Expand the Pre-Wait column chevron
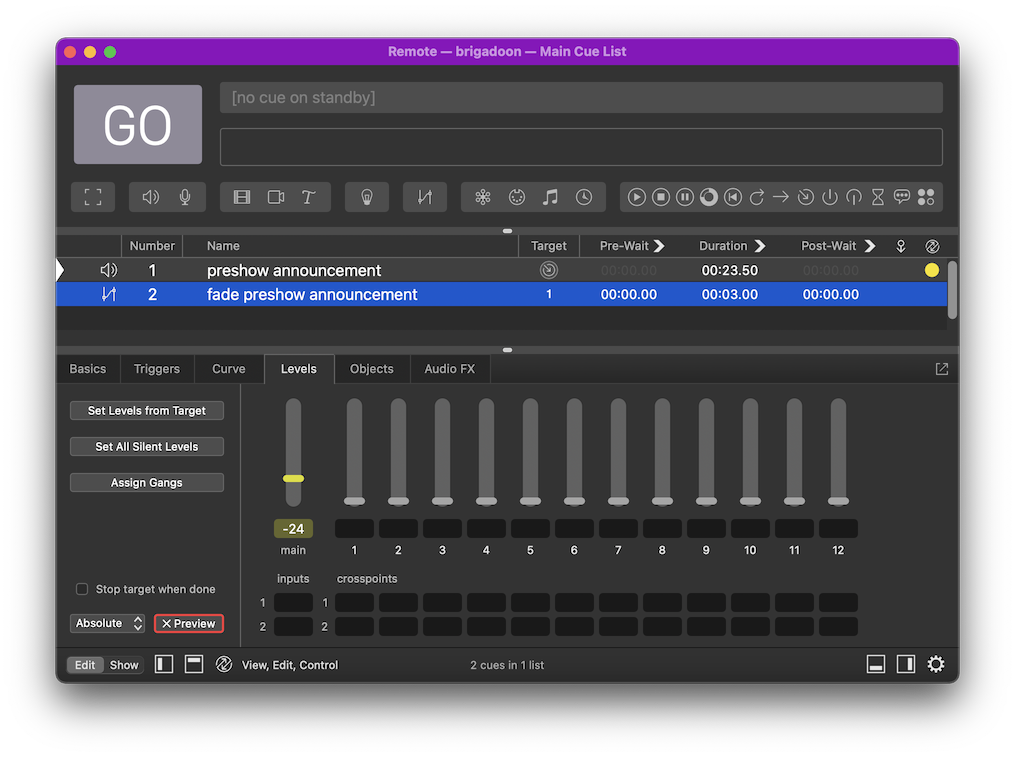The image size is (1015, 757). click(x=659, y=246)
